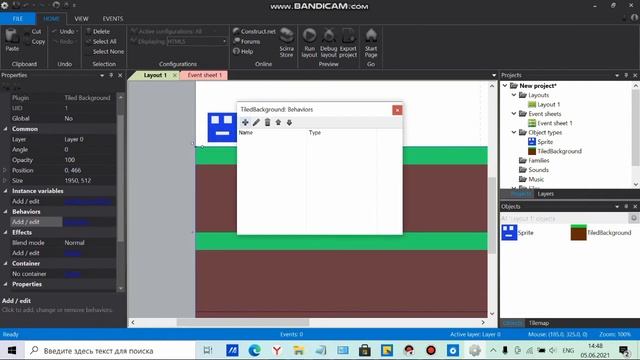Move behavior up with the up arrow
Screen dimensions: 640x360
[278, 122]
